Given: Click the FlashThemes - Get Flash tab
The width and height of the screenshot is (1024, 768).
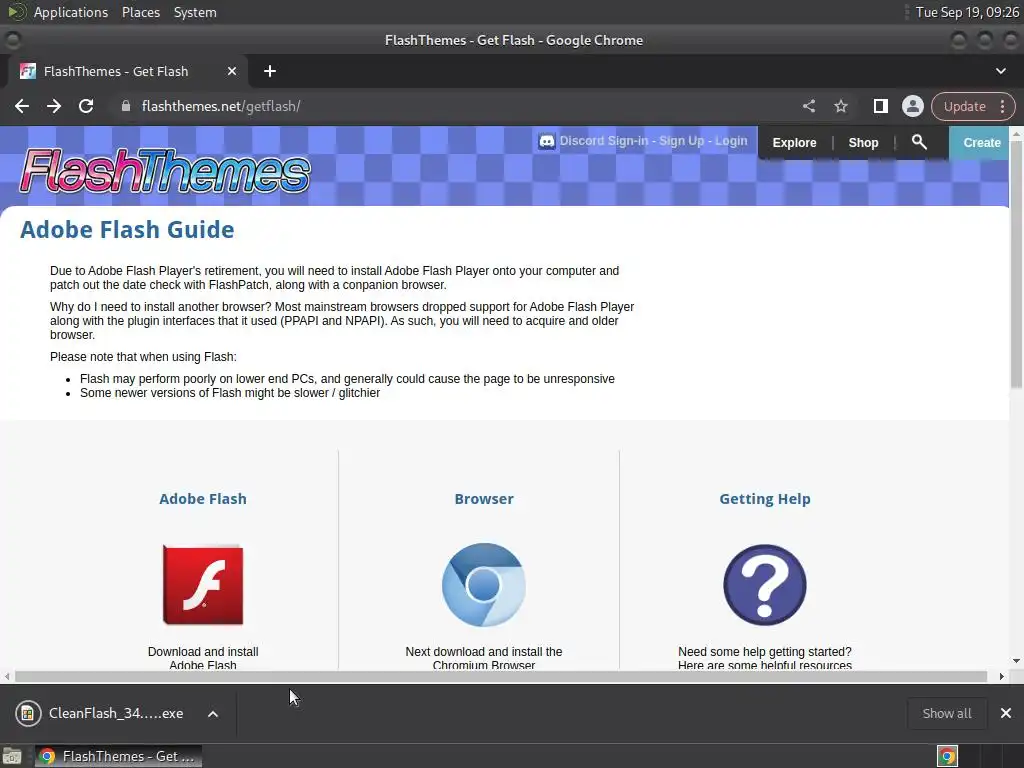Looking at the screenshot, I should (x=127, y=71).
